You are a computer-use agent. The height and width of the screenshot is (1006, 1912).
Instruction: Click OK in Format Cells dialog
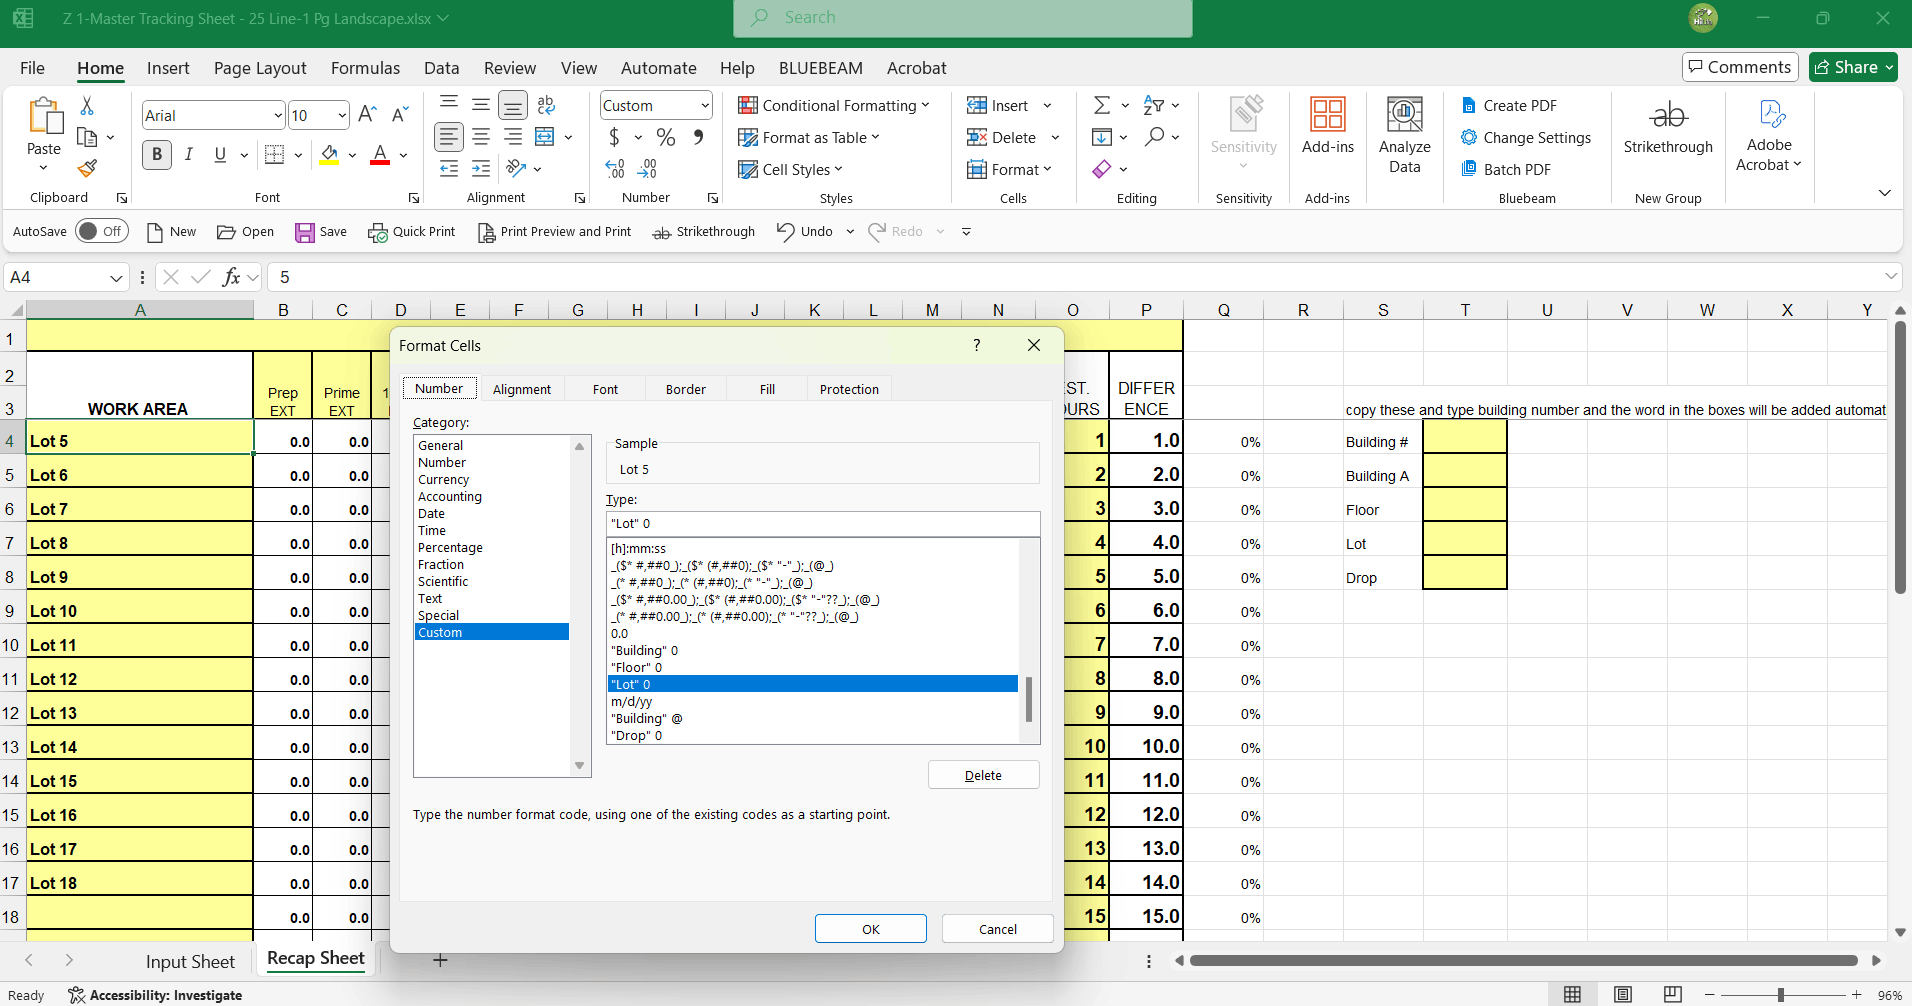pos(871,929)
